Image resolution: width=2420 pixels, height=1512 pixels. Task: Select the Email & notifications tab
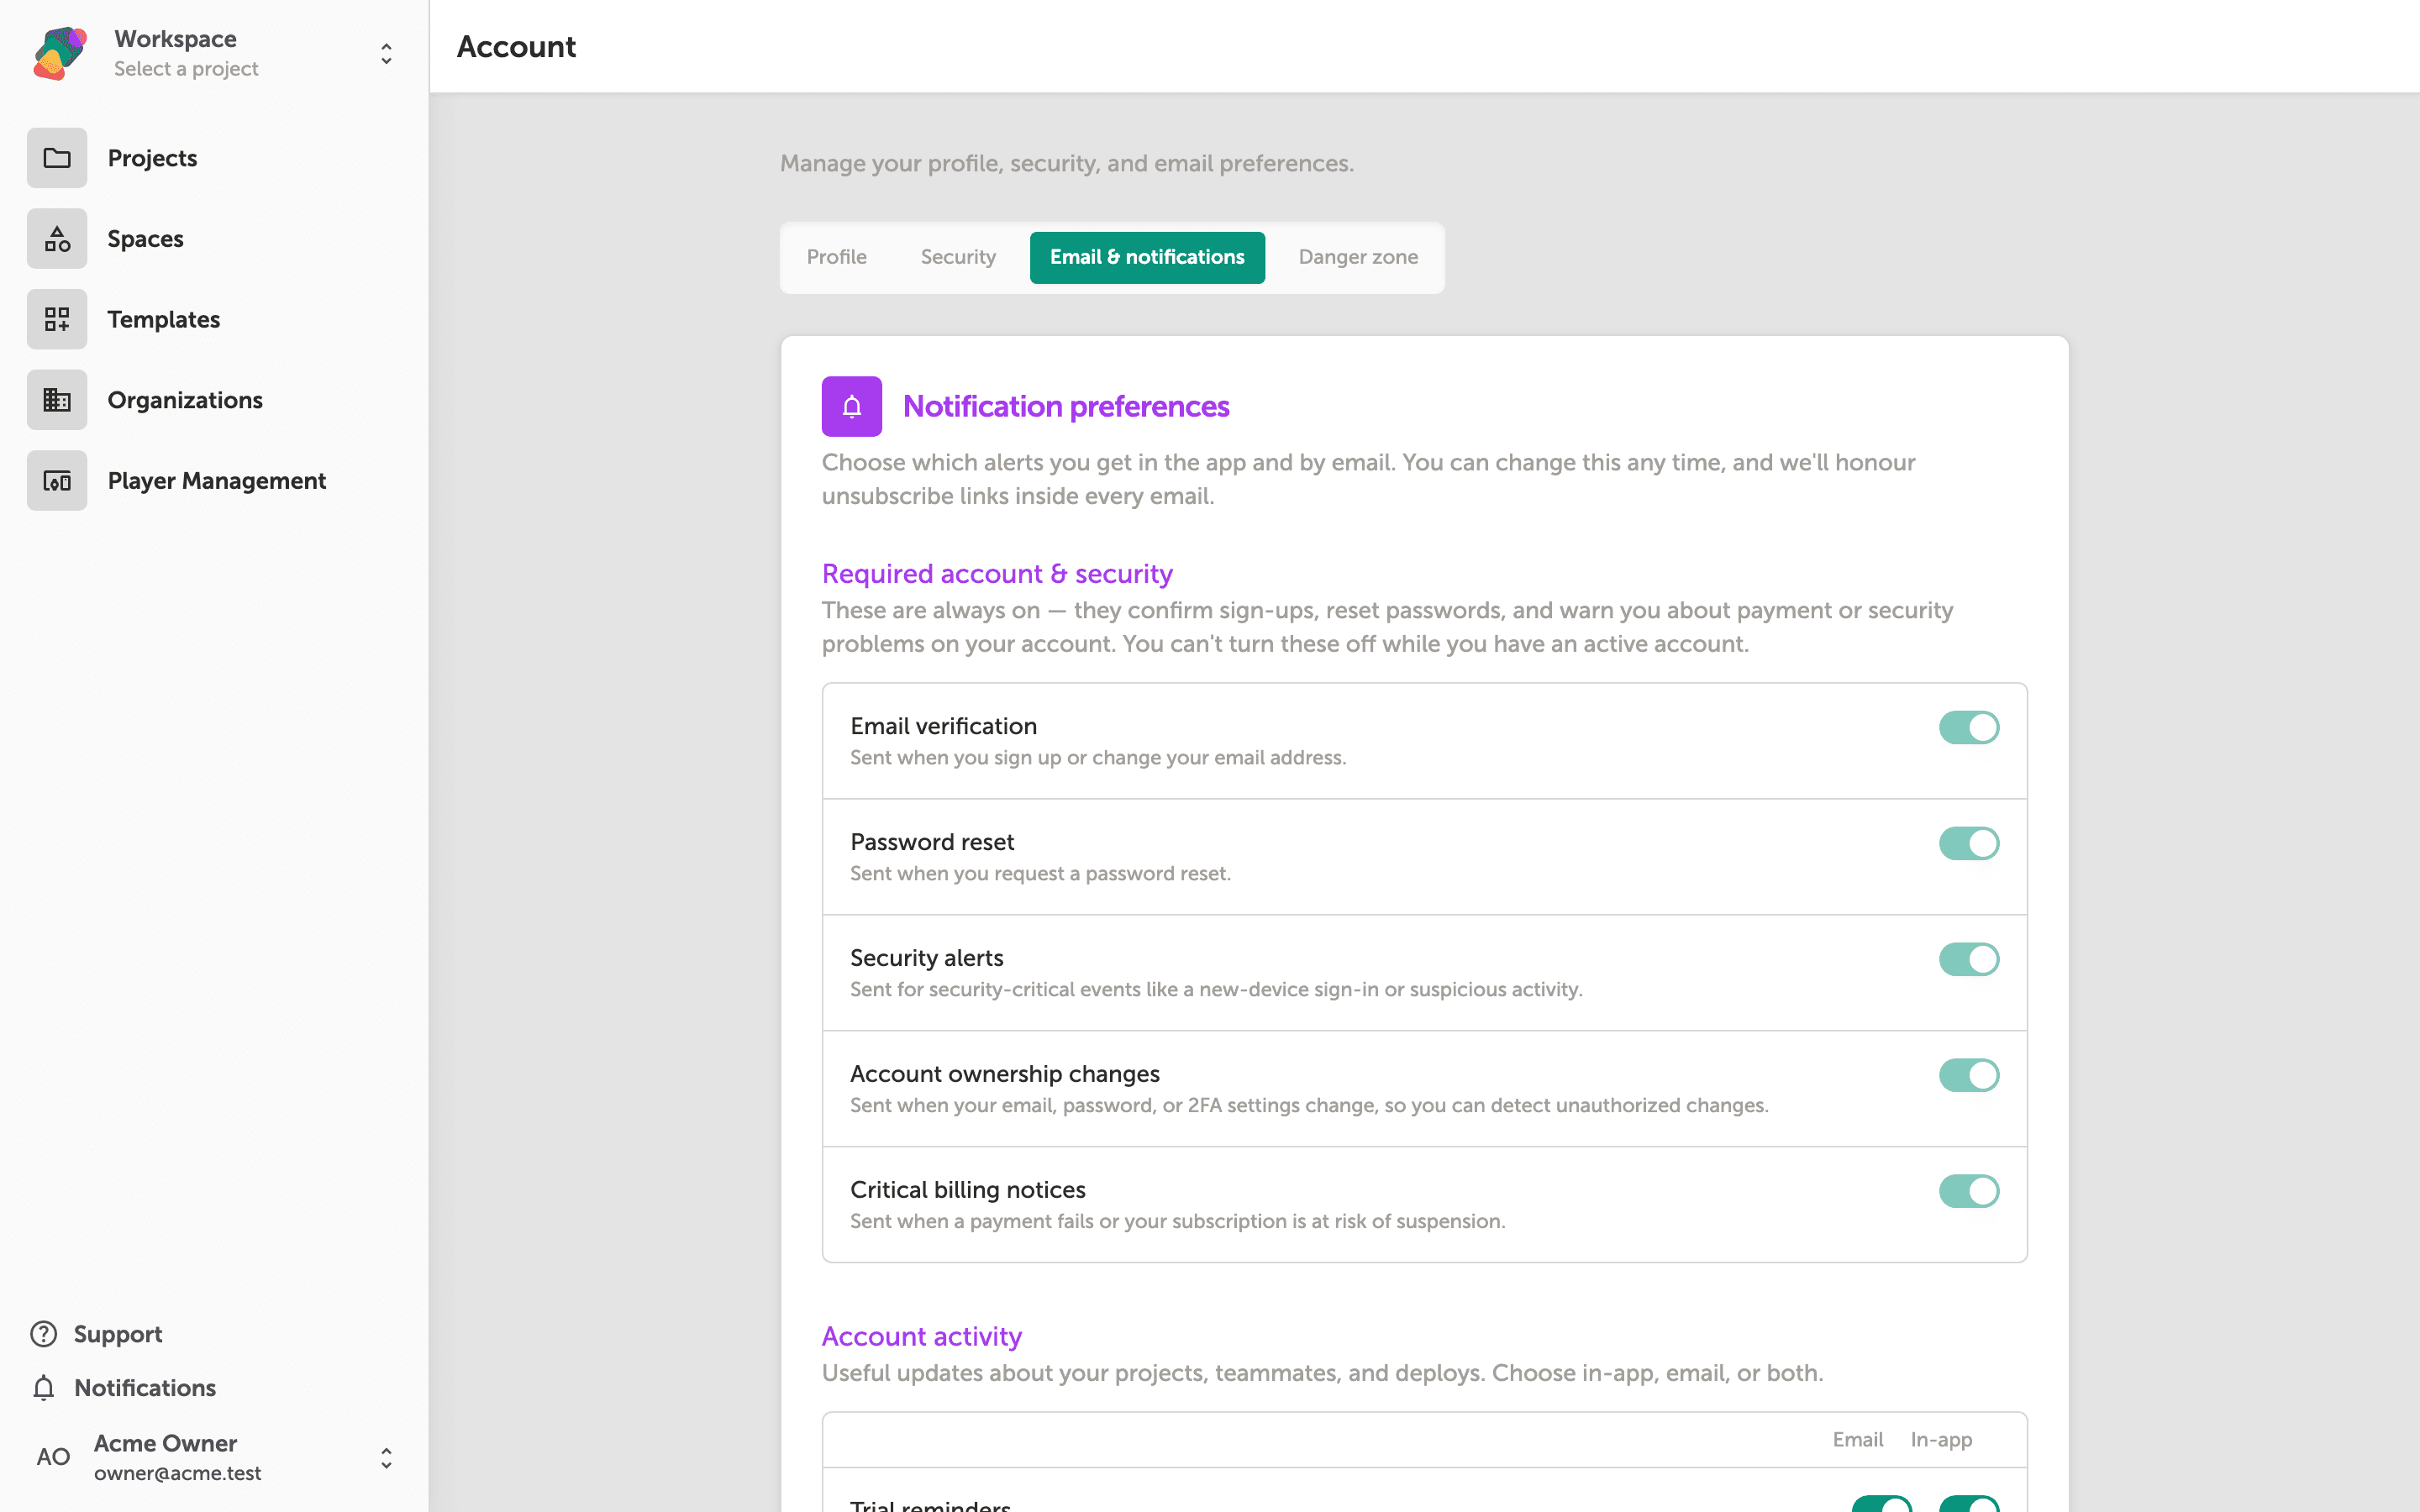point(1147,257)
